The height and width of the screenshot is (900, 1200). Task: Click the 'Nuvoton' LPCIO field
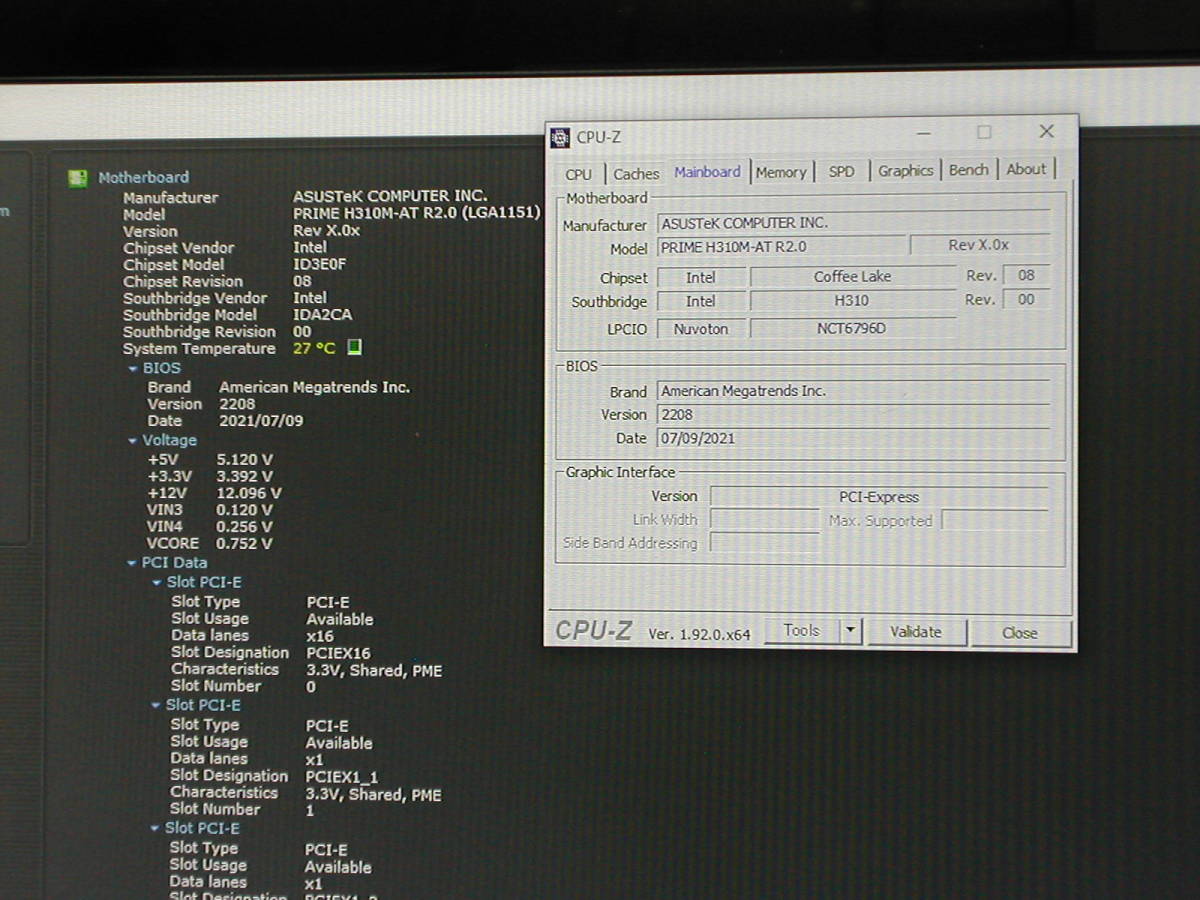coord(701,328)
